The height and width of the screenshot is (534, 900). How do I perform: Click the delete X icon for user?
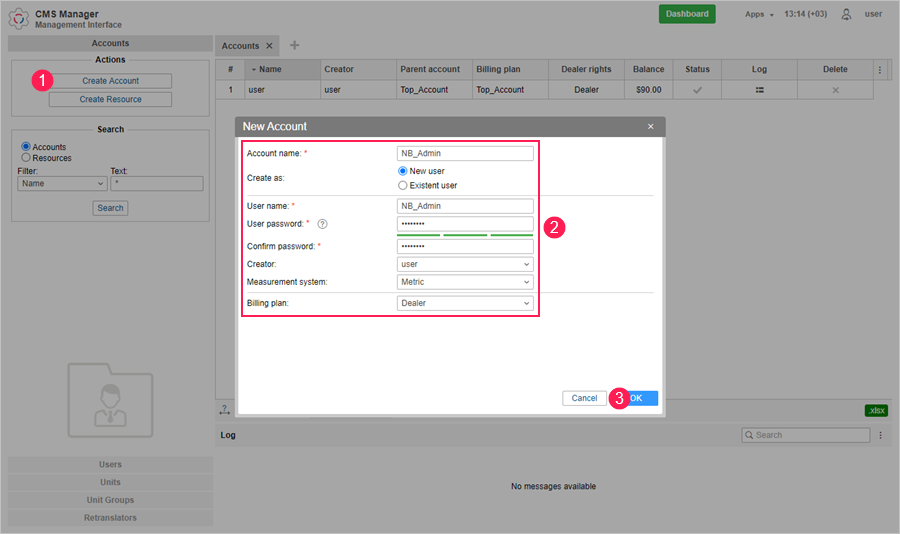835,90
